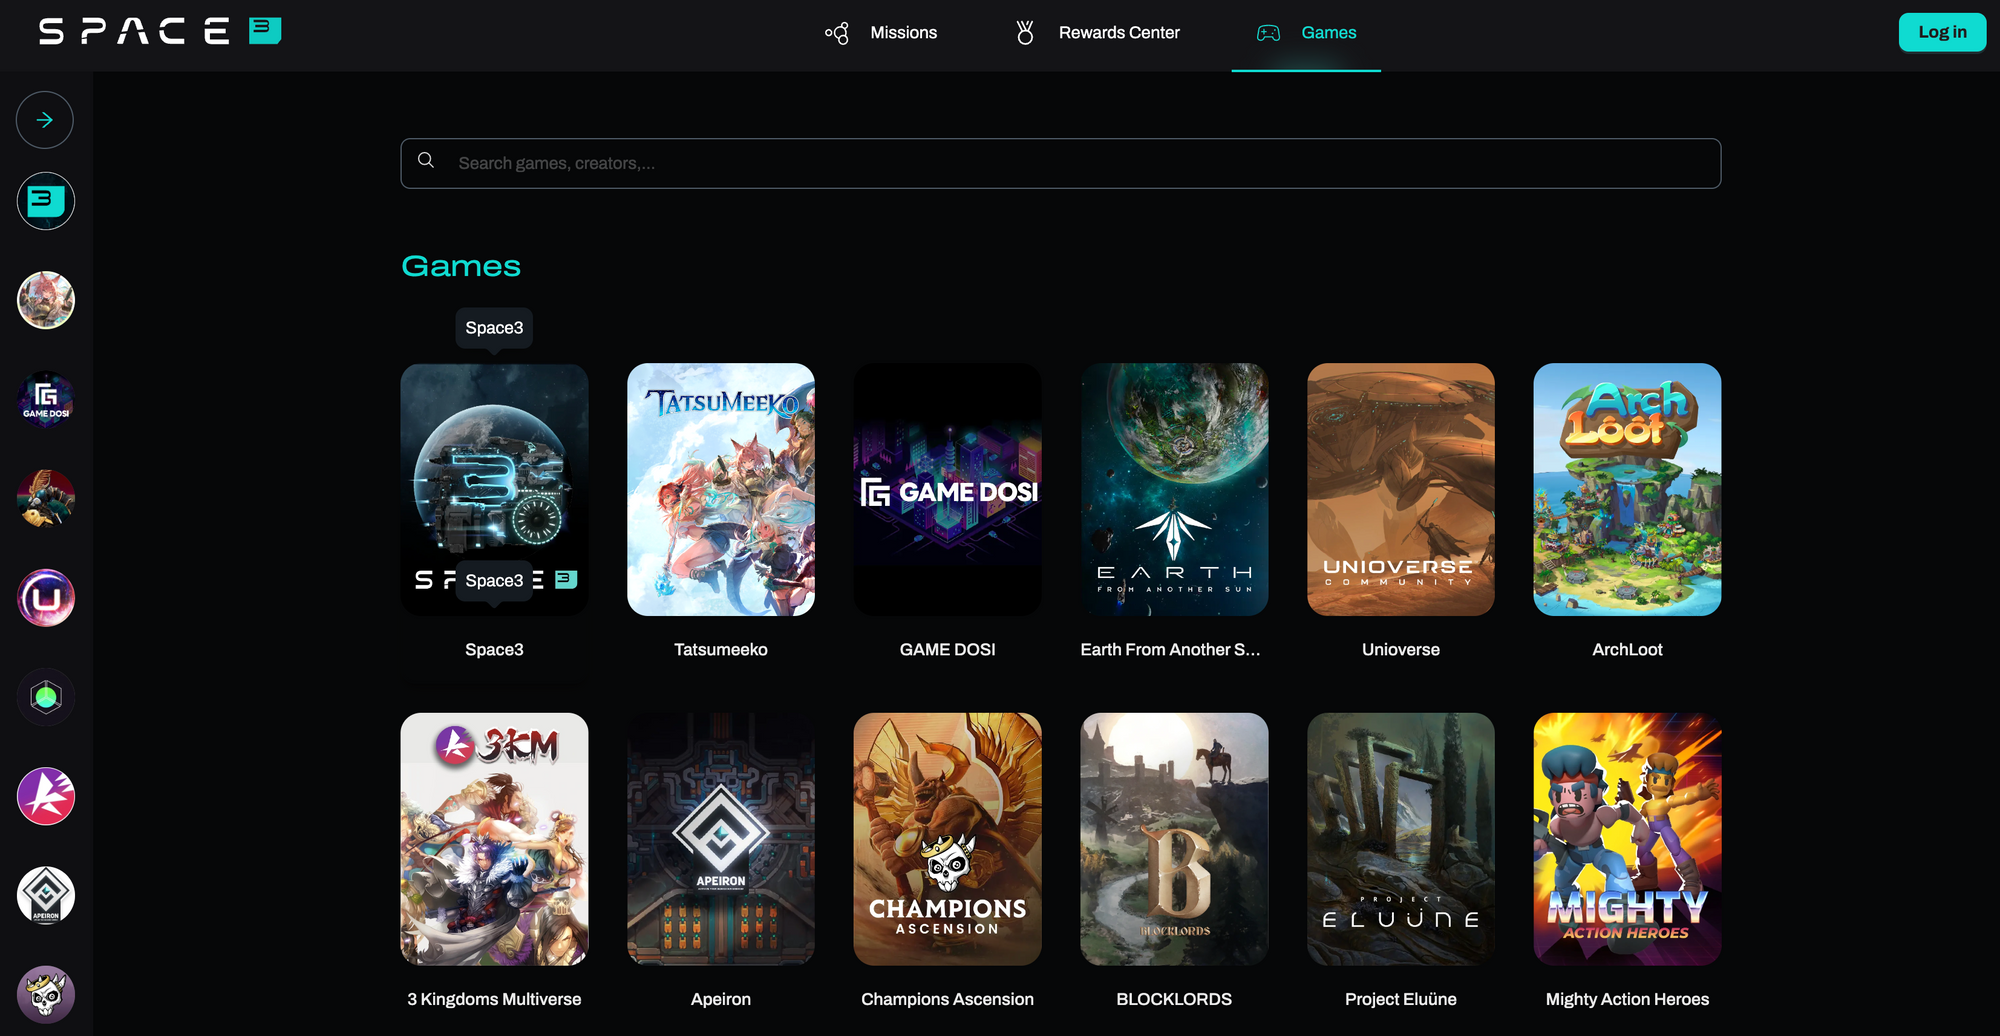2000x1036 pixels.
Task: Open the GAME DOSI icon in the sidebar
Action: pos(45,399)
